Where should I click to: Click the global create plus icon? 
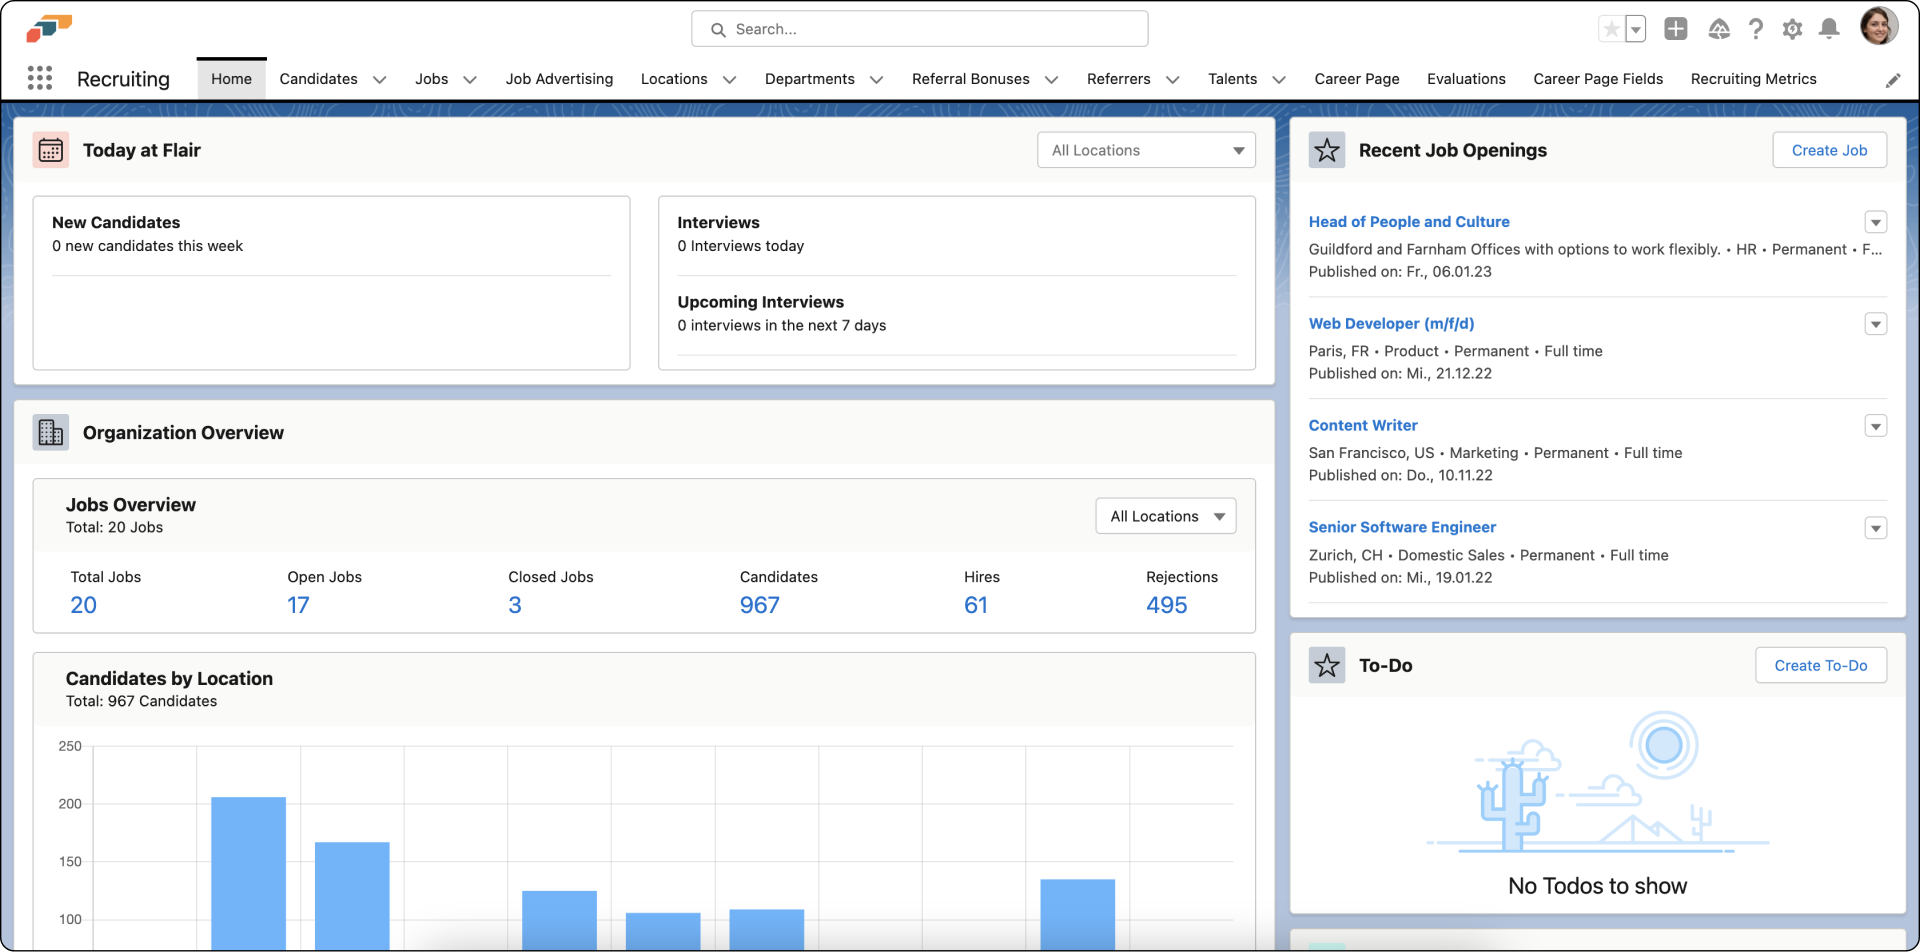(1676, 29)
